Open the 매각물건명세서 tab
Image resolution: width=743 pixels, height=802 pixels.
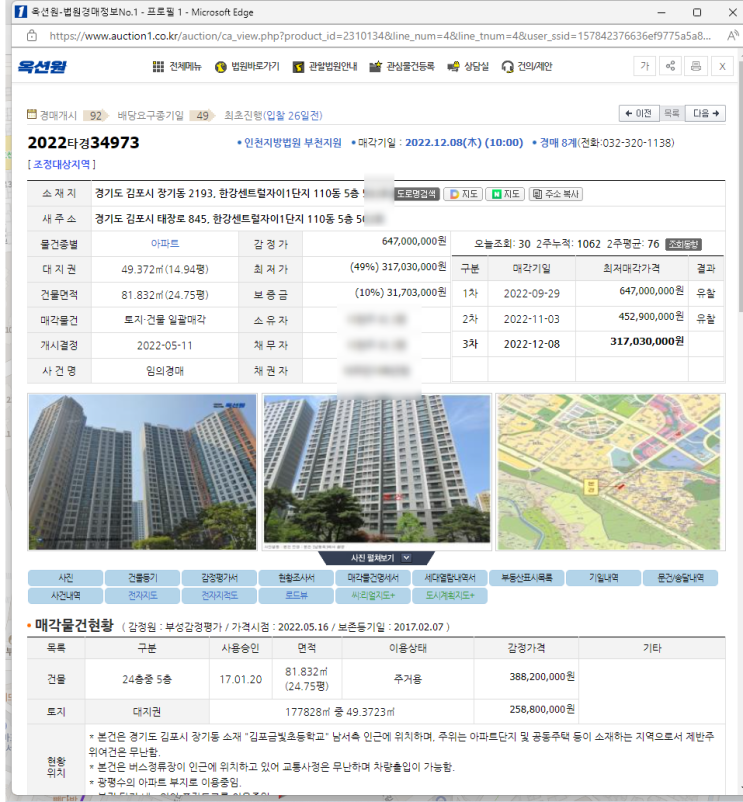click(373, 577)
